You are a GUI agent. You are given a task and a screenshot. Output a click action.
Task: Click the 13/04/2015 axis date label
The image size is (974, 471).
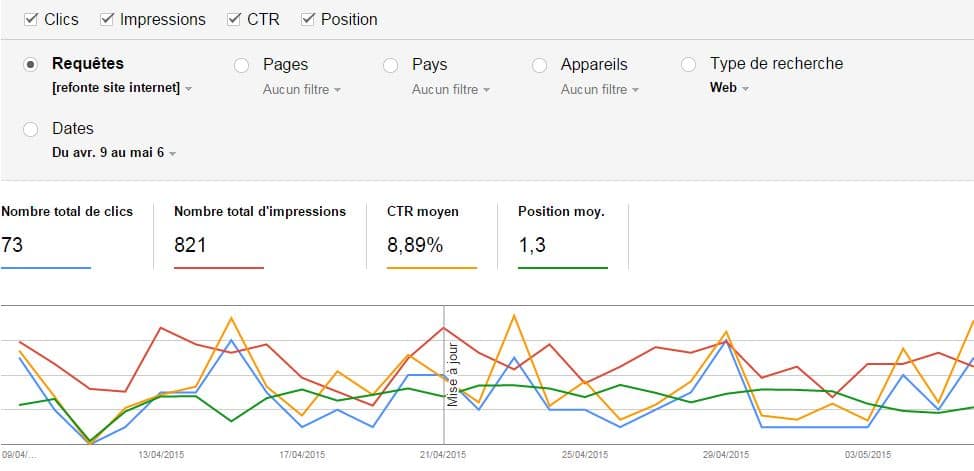coord(161,455)
